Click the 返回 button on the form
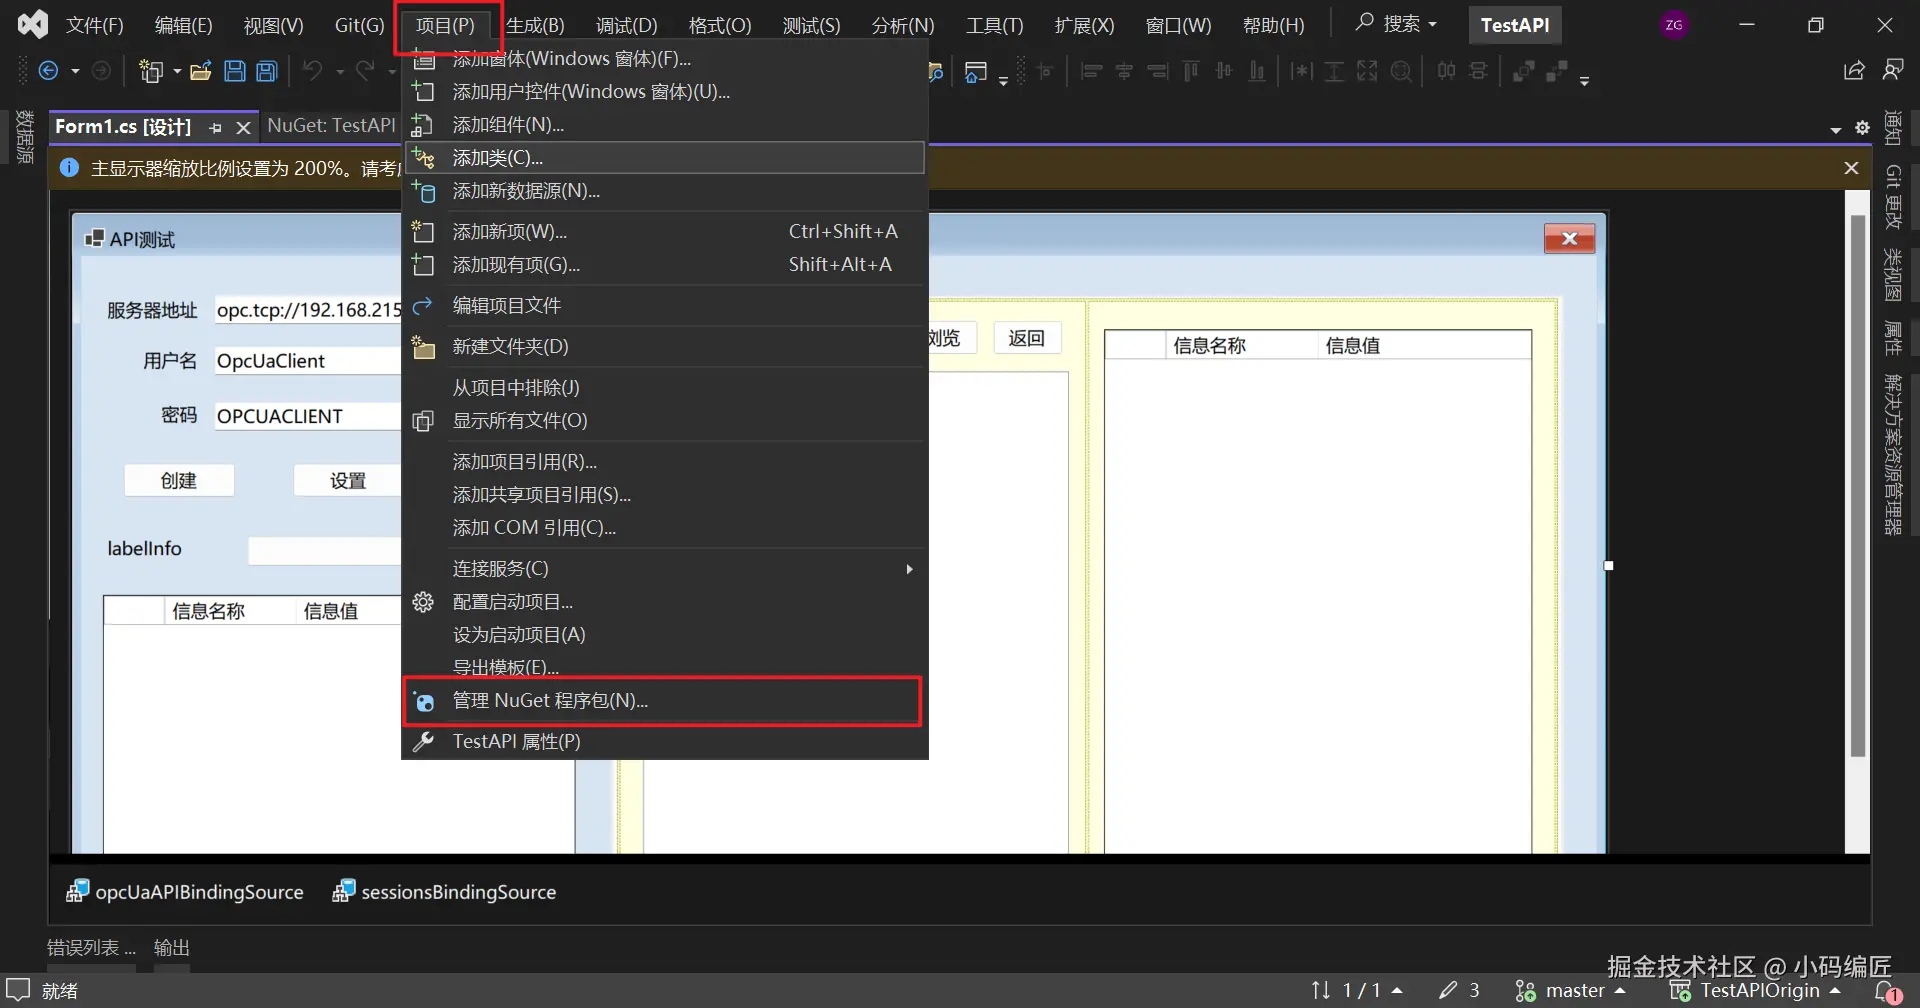The height and width of the screenshot is (1008, 1920). [x=1027, y=338]
